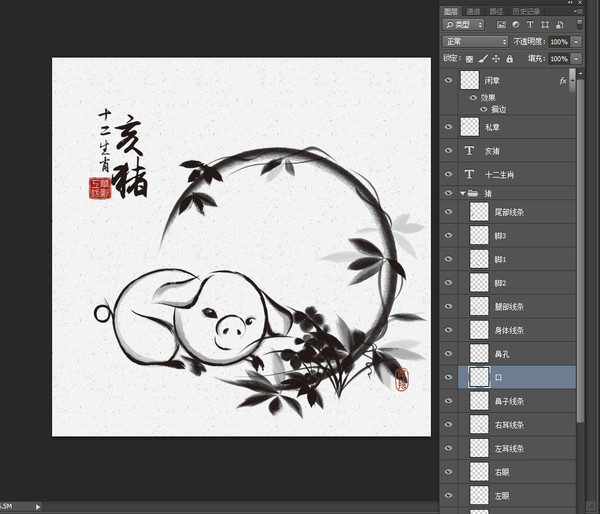
Task: Click the 描边 stroke effect label
Action: (498, 109)
